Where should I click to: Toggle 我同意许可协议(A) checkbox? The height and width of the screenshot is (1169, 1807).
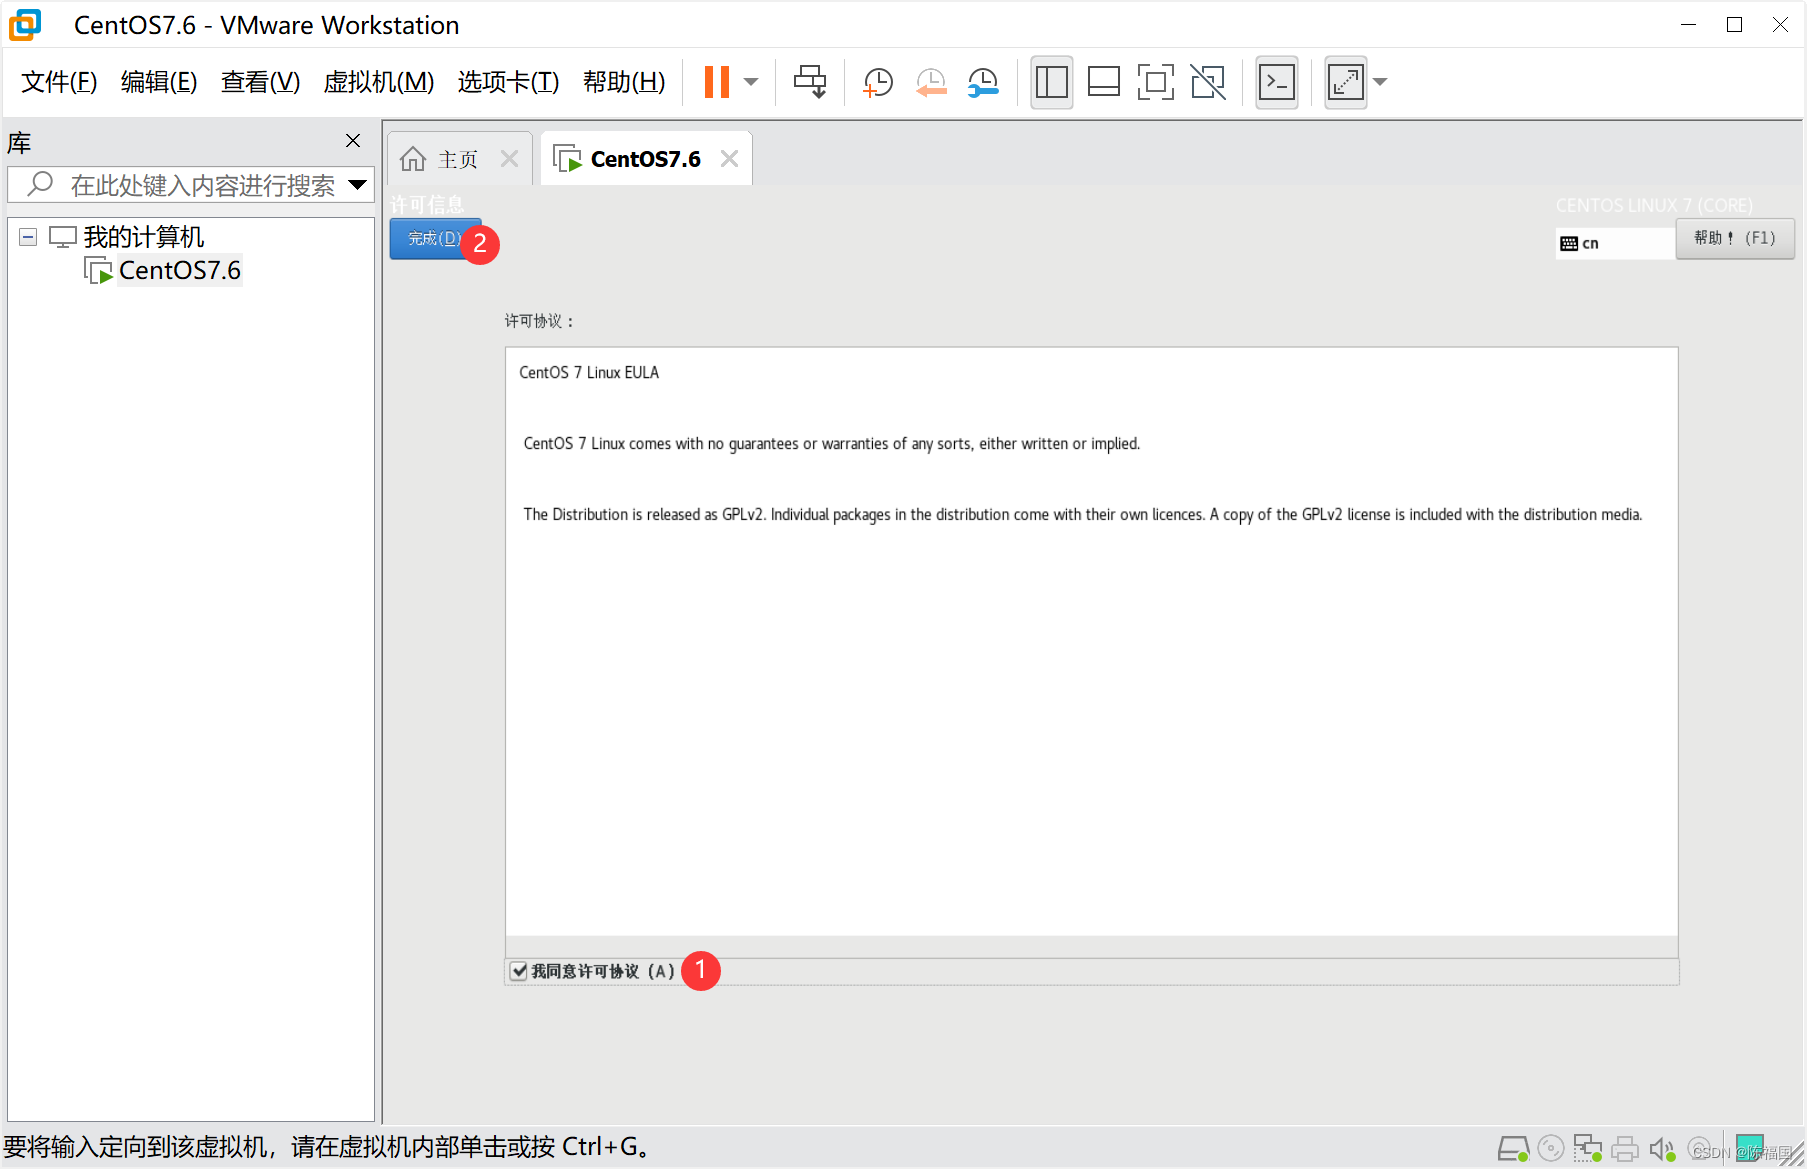click(x=519, y=971)
